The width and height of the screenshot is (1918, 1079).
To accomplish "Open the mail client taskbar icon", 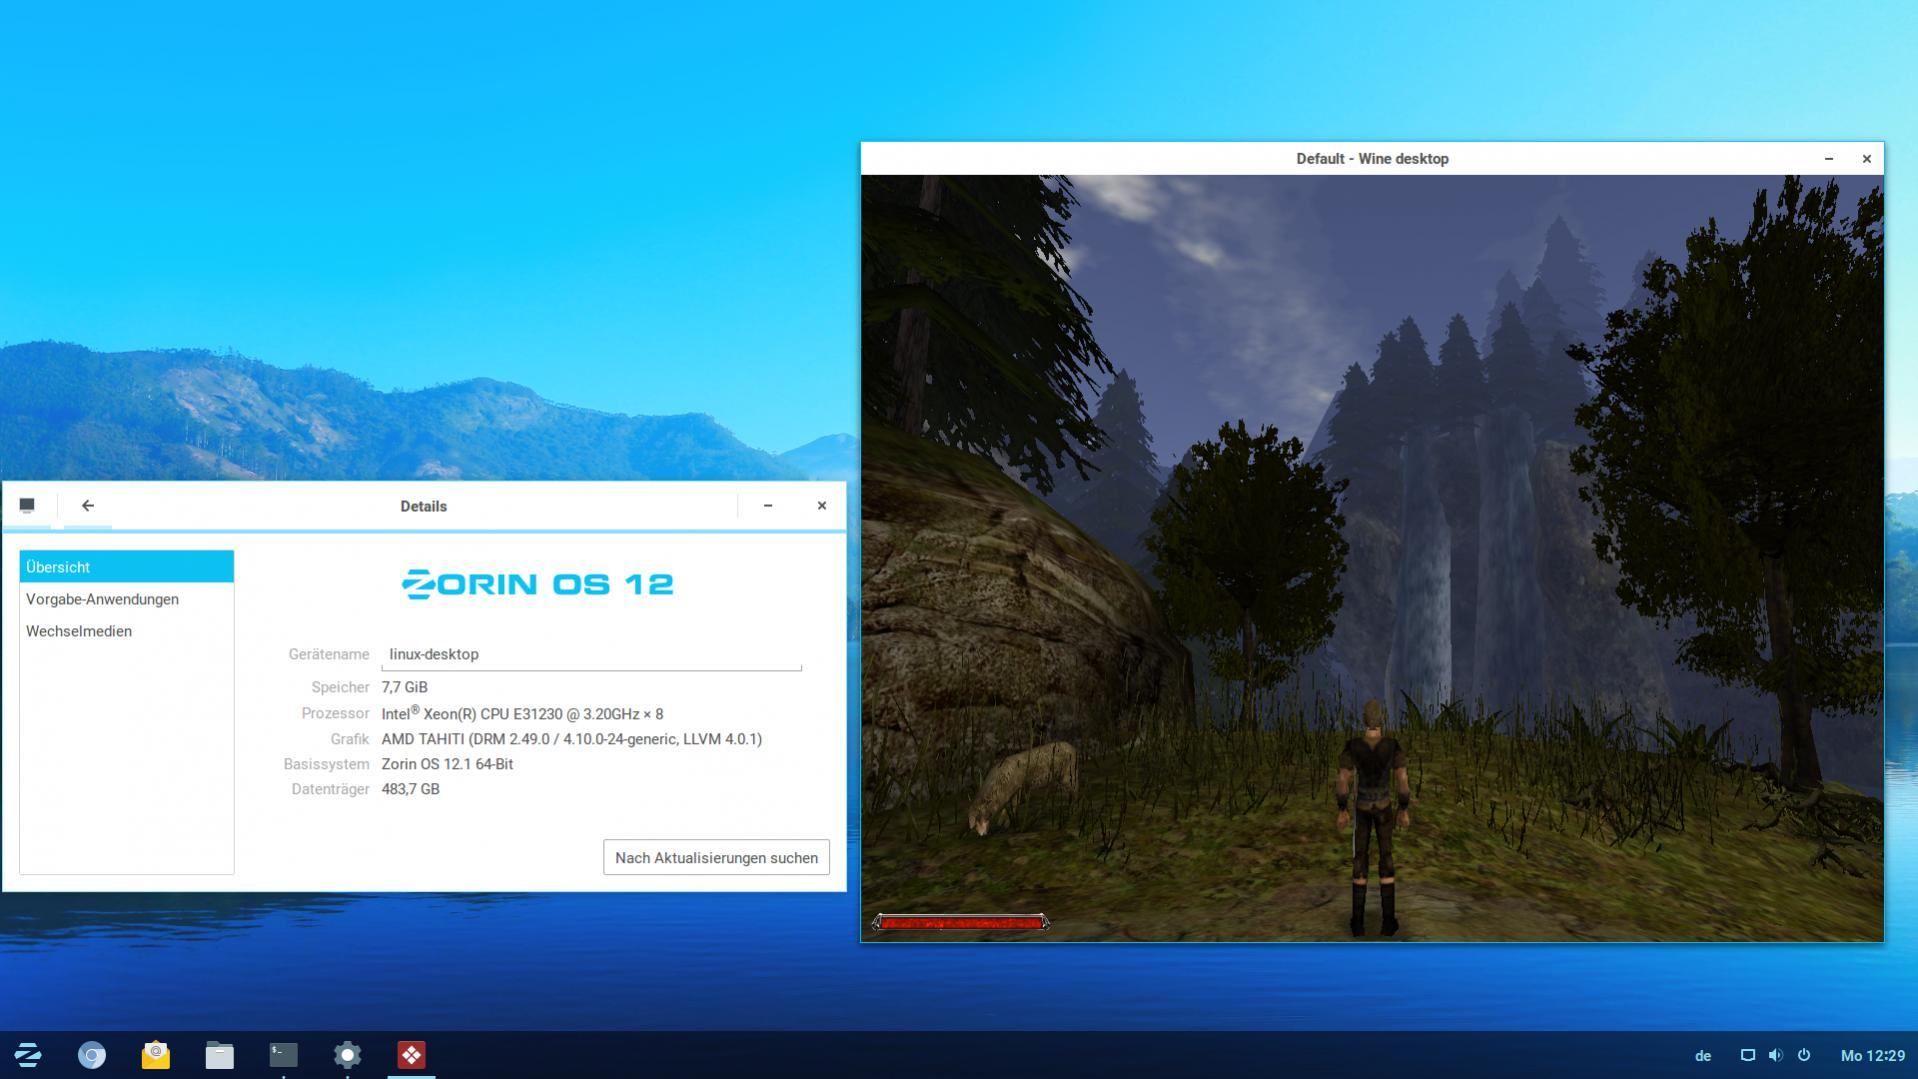I will pos(156,1055).
